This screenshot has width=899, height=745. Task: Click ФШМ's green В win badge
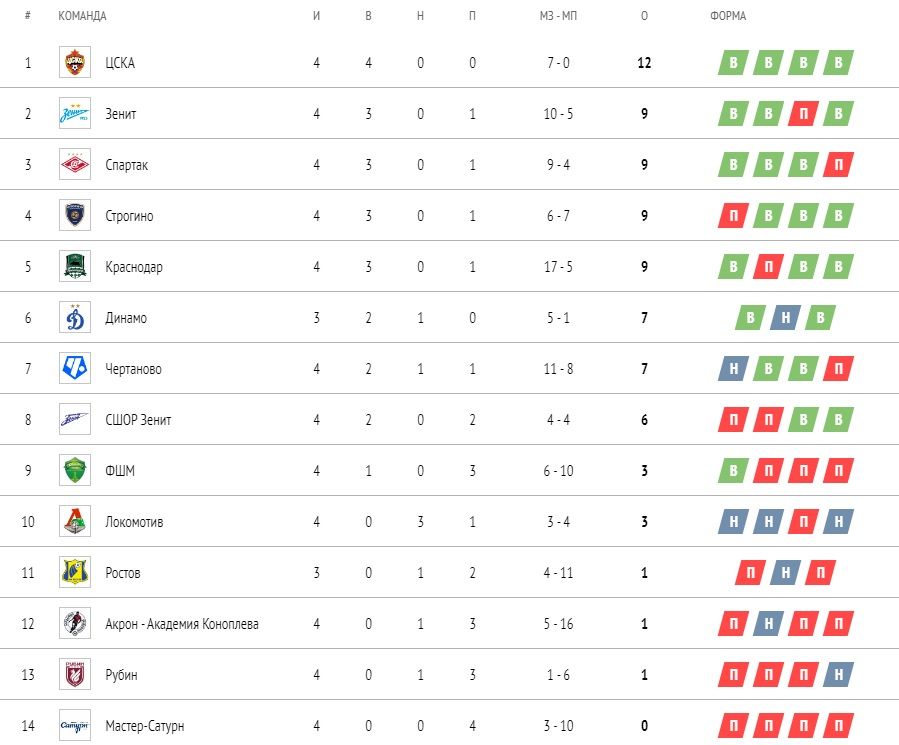733,471
